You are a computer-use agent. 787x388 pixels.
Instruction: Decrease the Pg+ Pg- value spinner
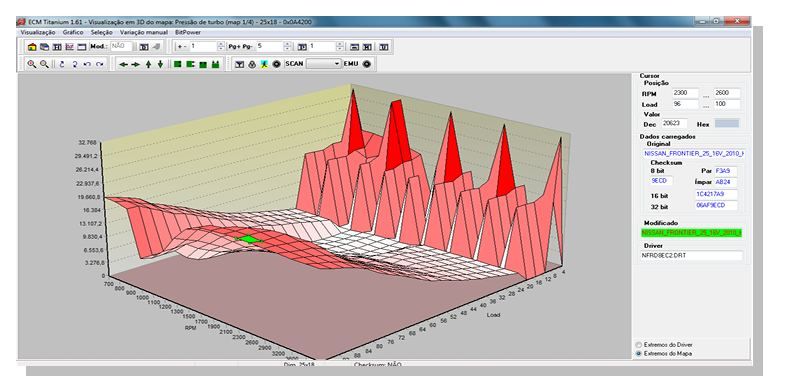pyautogui.click(x=287, y=49)
